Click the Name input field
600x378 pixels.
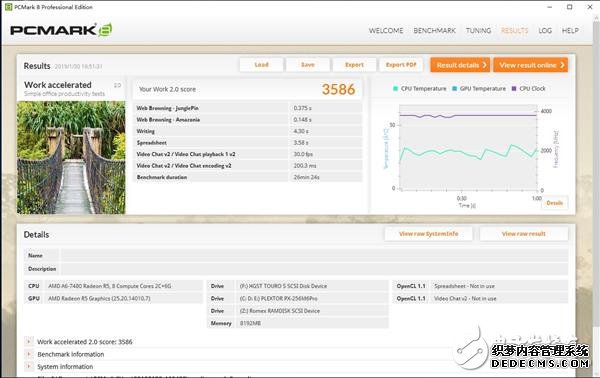[x=315, y=255]
